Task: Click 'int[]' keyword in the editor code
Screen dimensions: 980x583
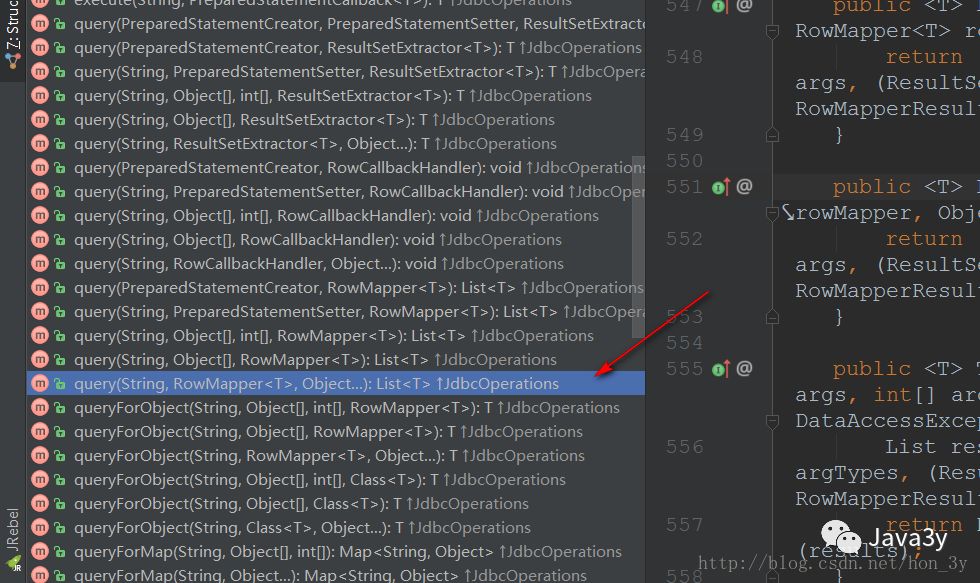Action: (x=904, y=395)
